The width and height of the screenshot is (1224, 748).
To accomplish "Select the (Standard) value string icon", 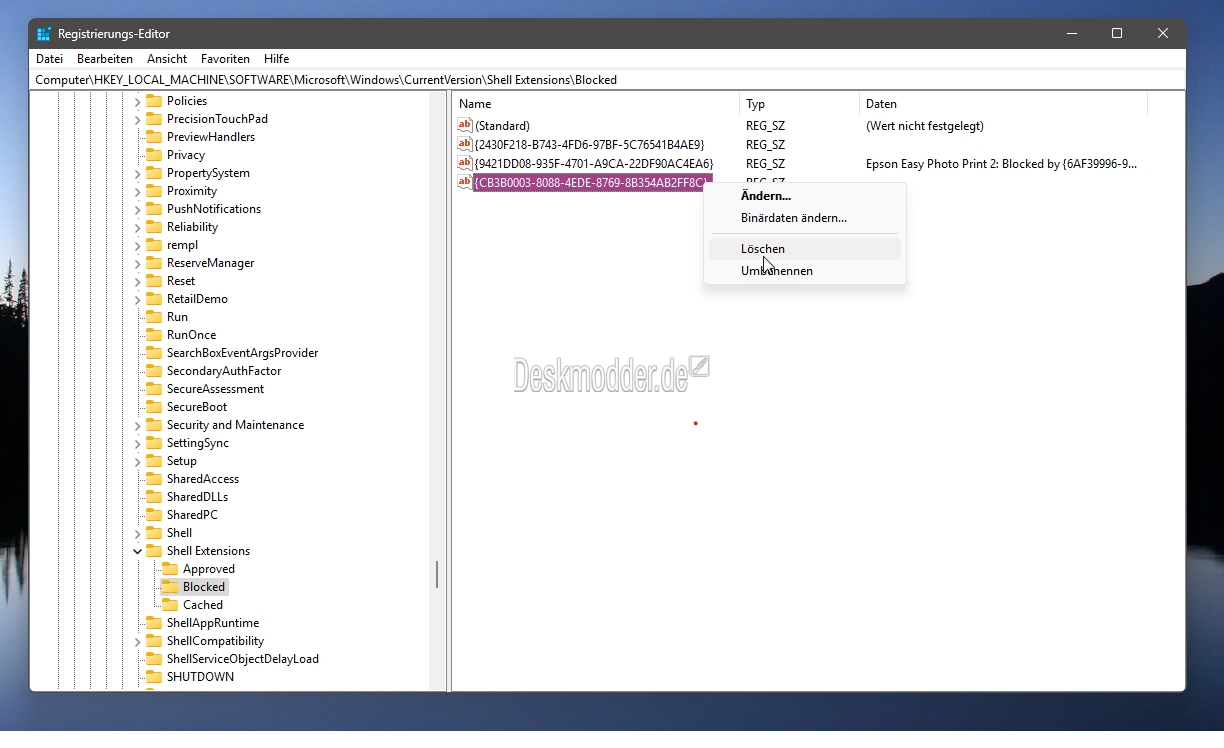I will click(464, 125).
